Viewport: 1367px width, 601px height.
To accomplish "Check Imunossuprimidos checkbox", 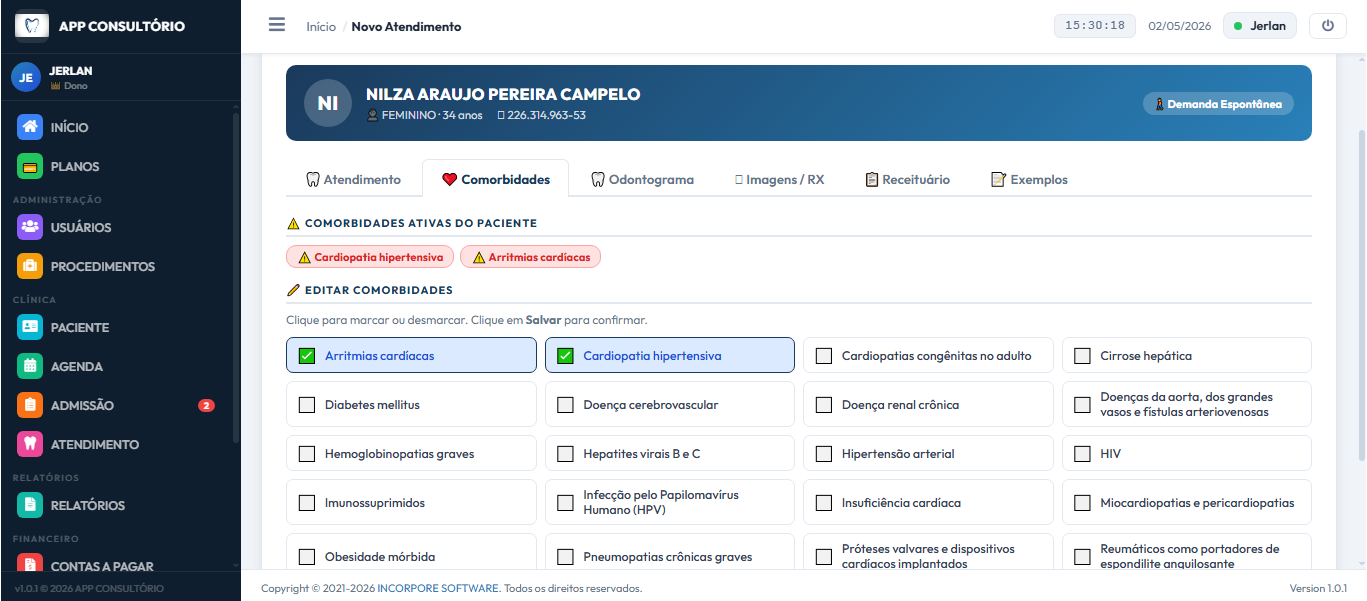I will point(307,502).
